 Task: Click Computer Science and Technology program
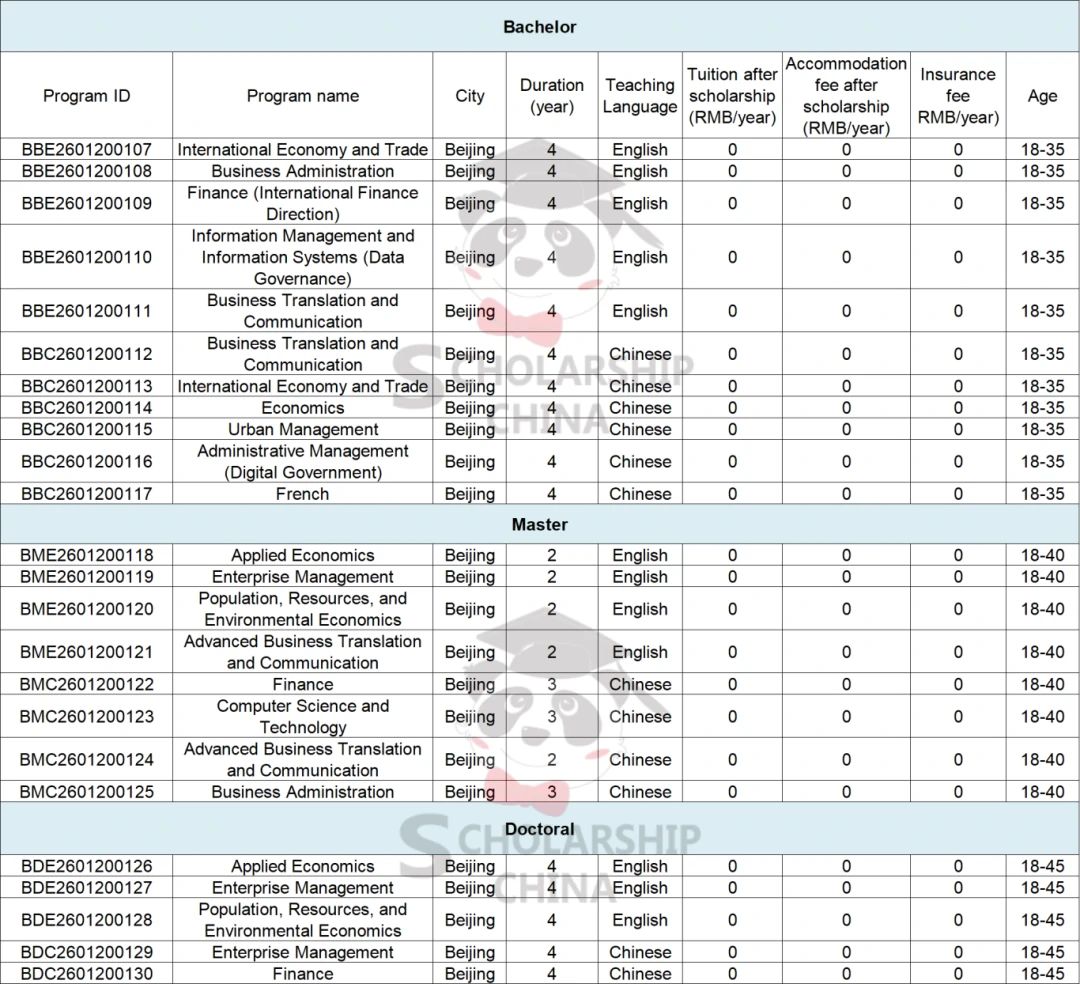click(302, 717)
